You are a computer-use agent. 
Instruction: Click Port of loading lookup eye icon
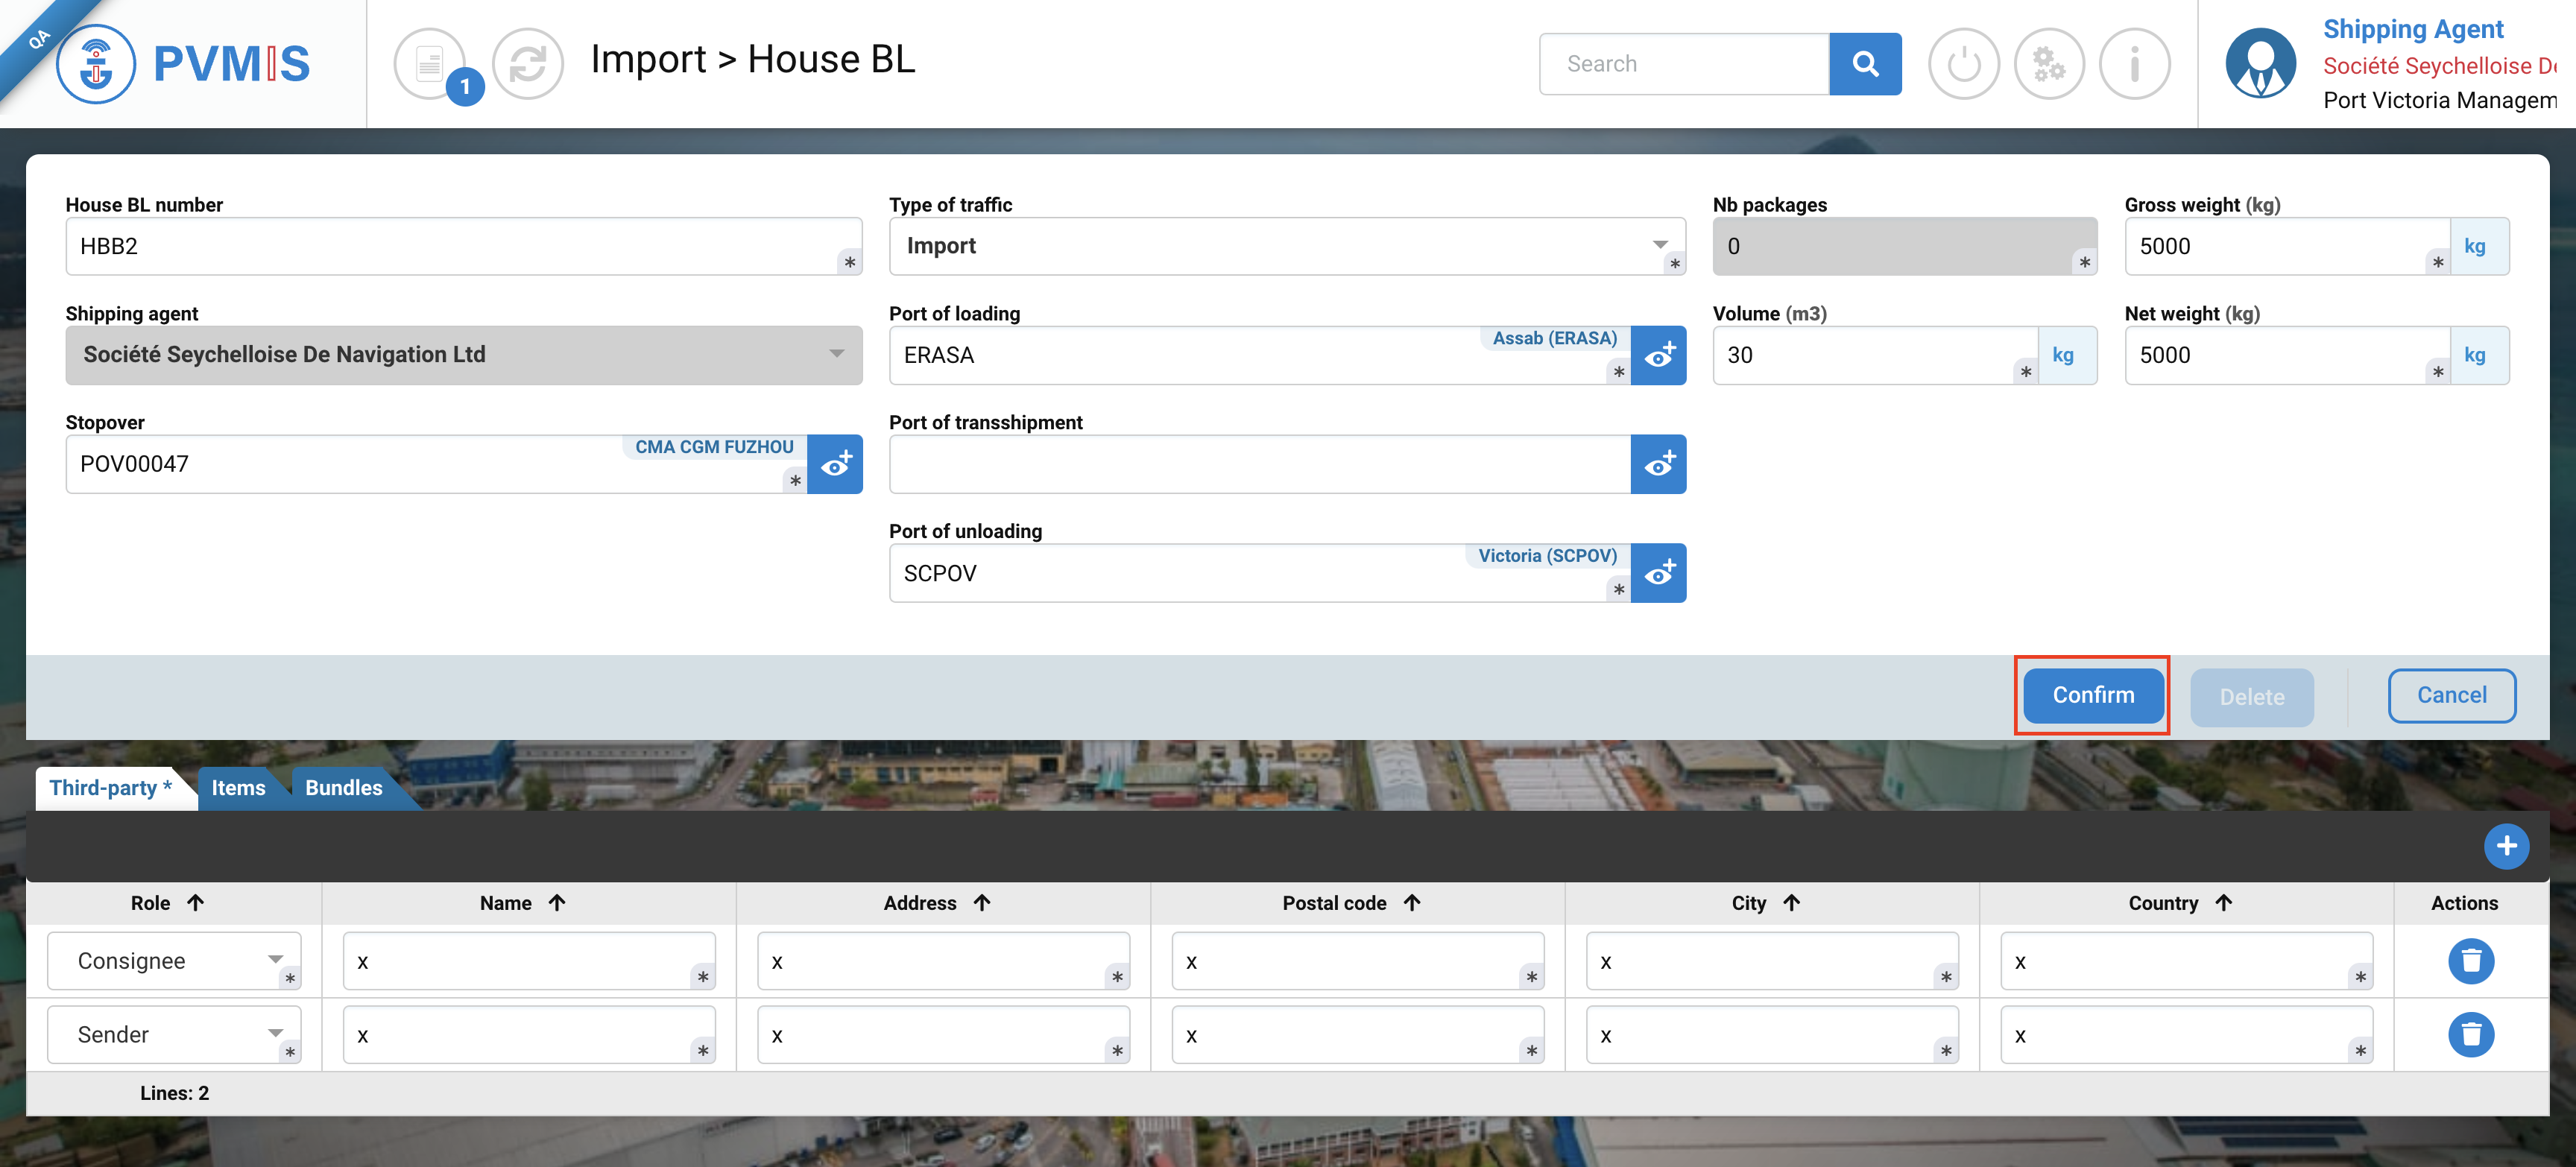(x=1658, y=355)
